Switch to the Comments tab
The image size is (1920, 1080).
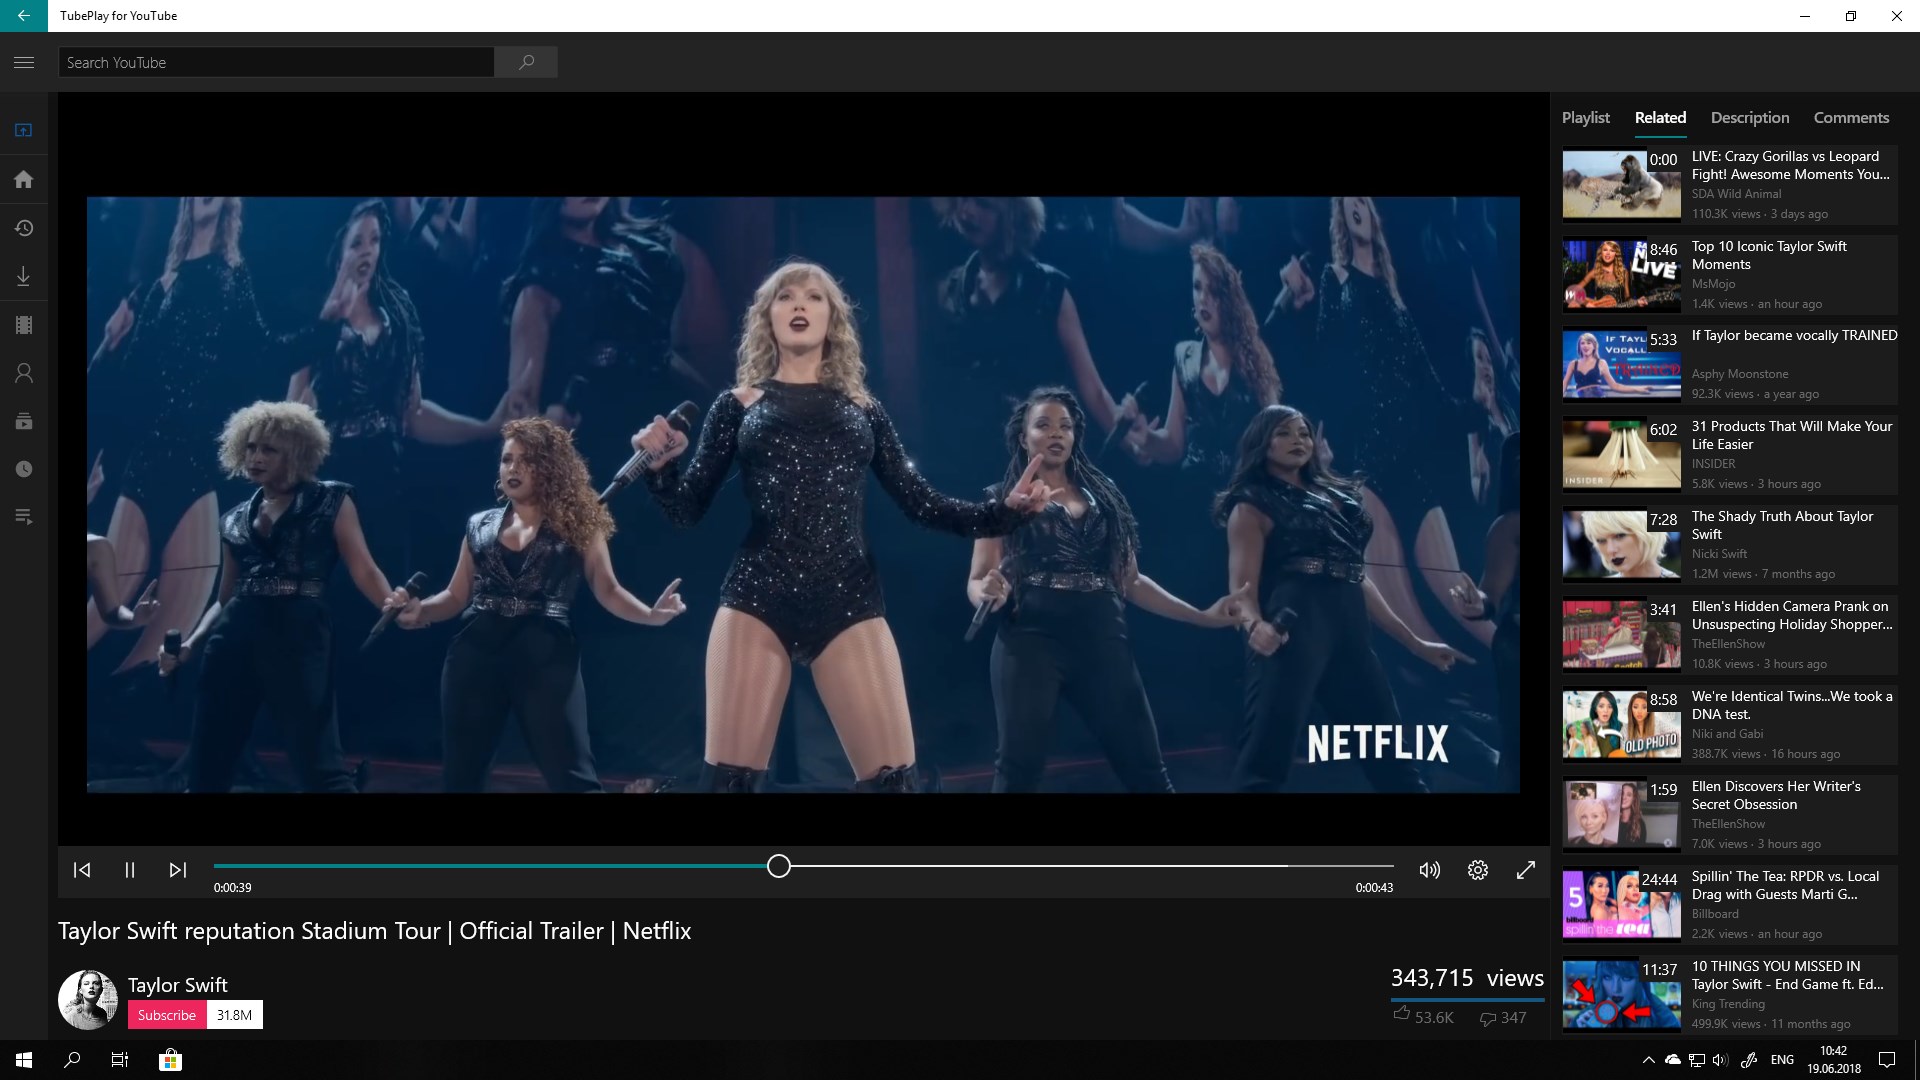pos(1850,118)
